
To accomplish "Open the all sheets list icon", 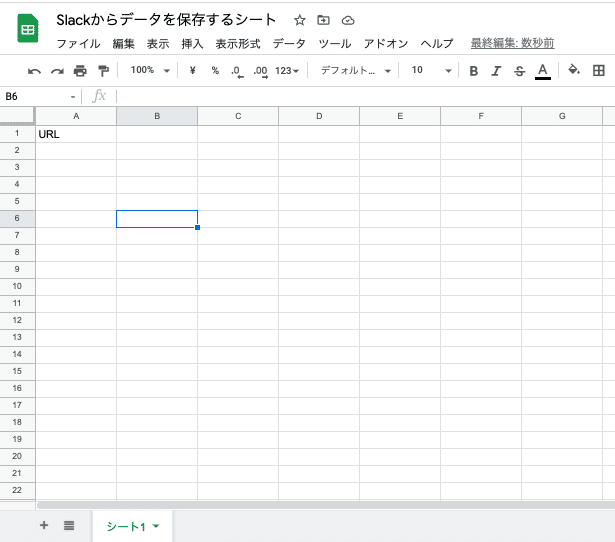I will (69, 526).
